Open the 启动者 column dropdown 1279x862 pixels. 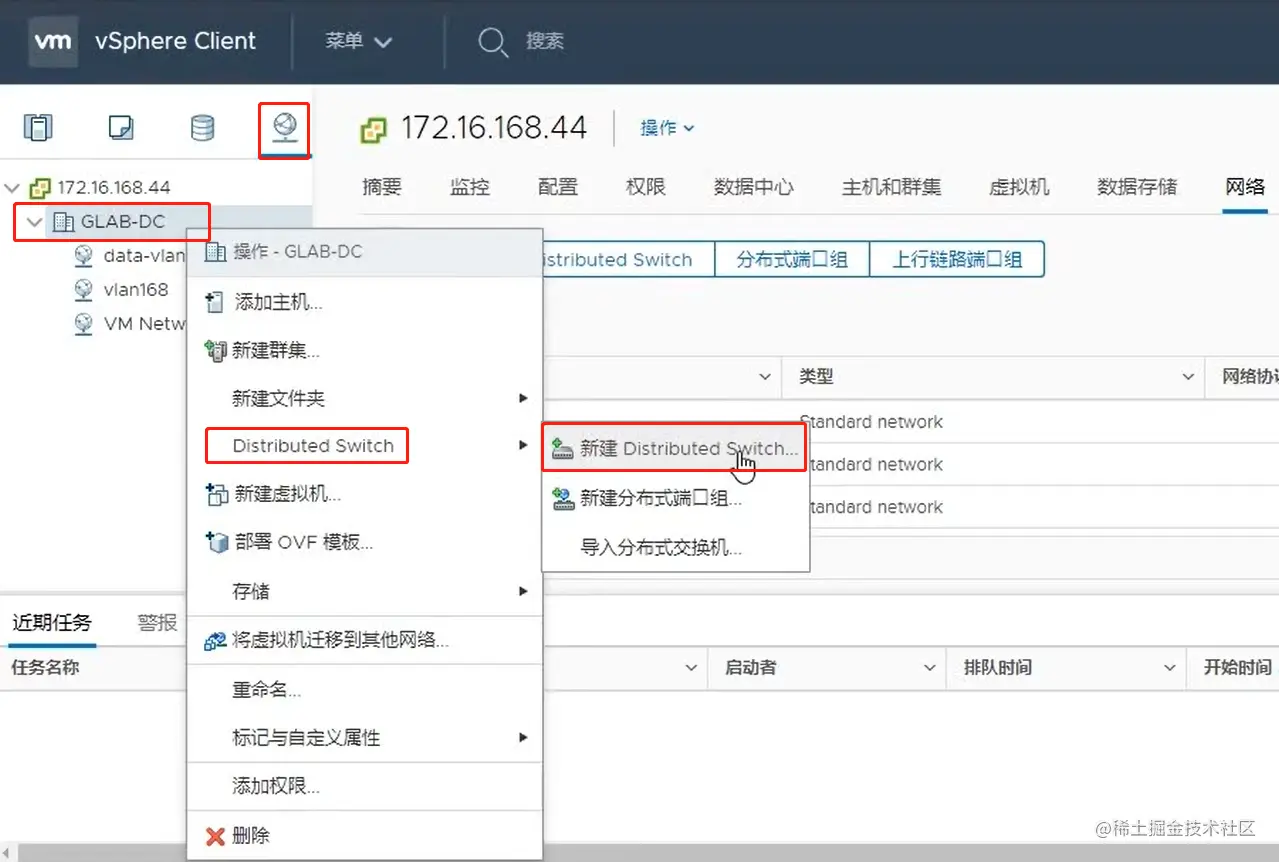point(930,667)
